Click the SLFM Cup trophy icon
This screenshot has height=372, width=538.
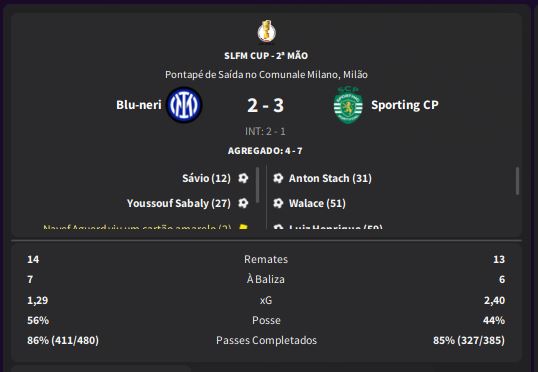coord(267,31)
